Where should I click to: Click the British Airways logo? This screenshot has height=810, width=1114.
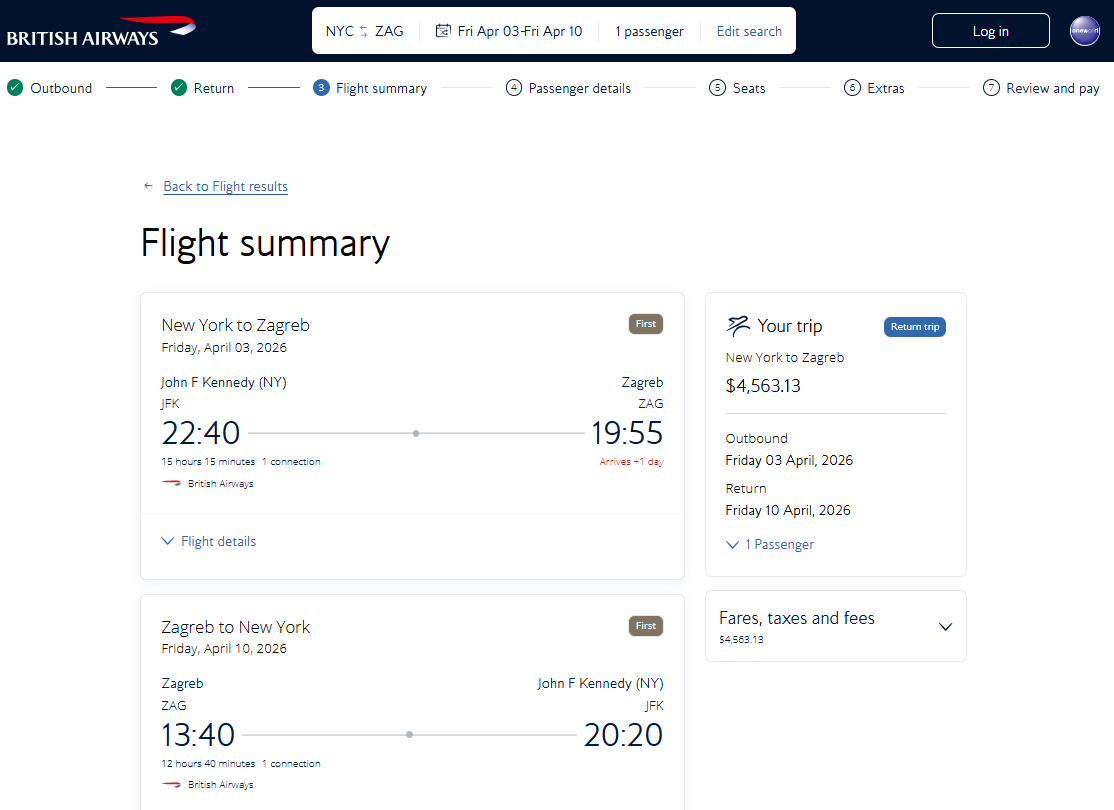(101, 31)
